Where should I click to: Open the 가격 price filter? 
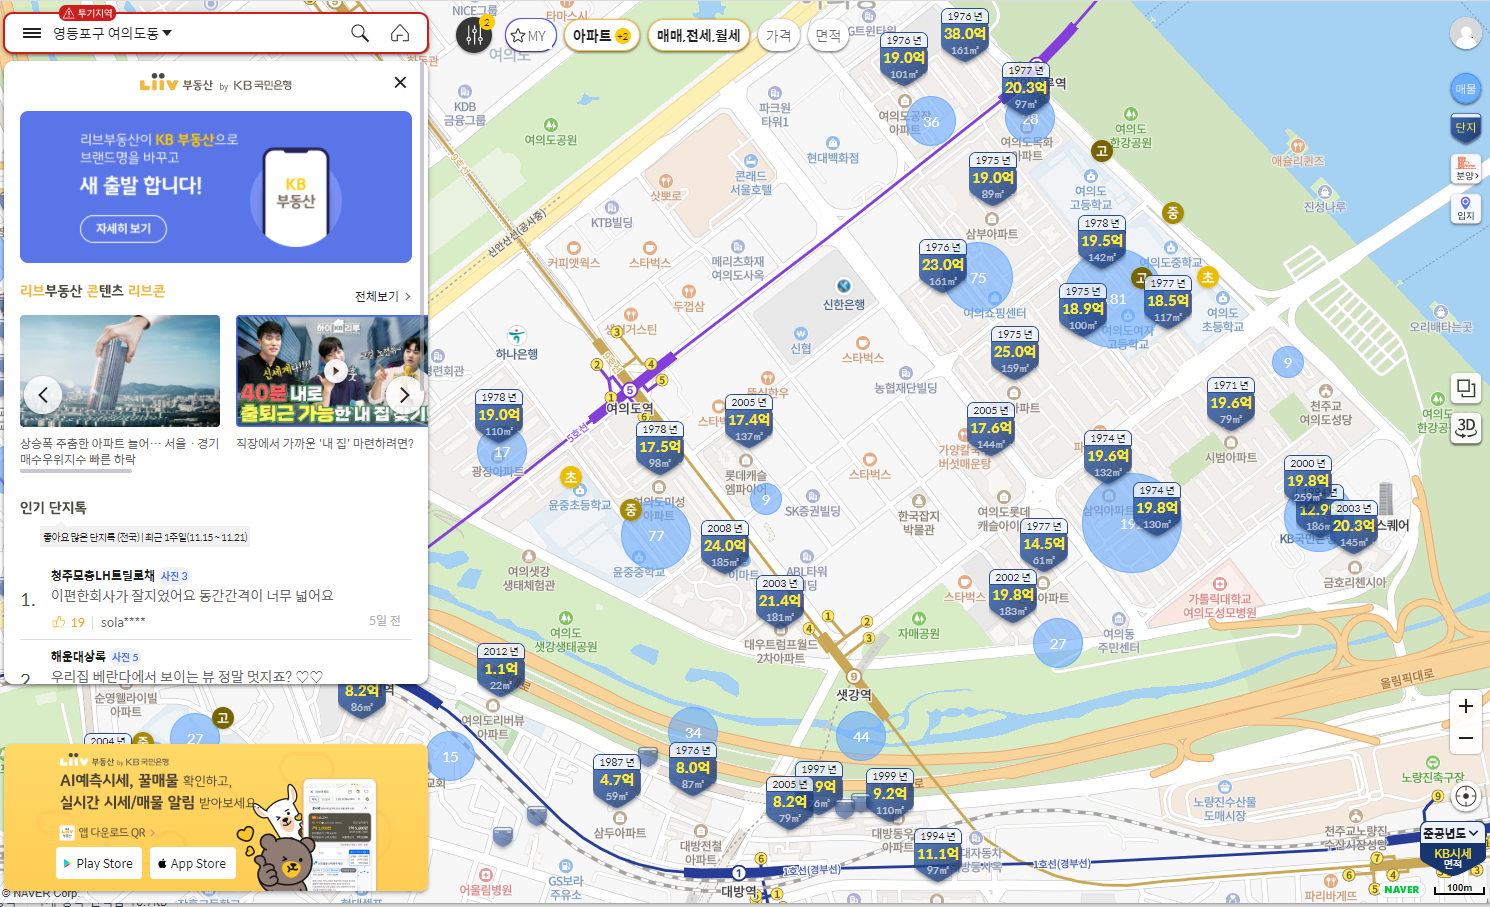click(778, 36)
